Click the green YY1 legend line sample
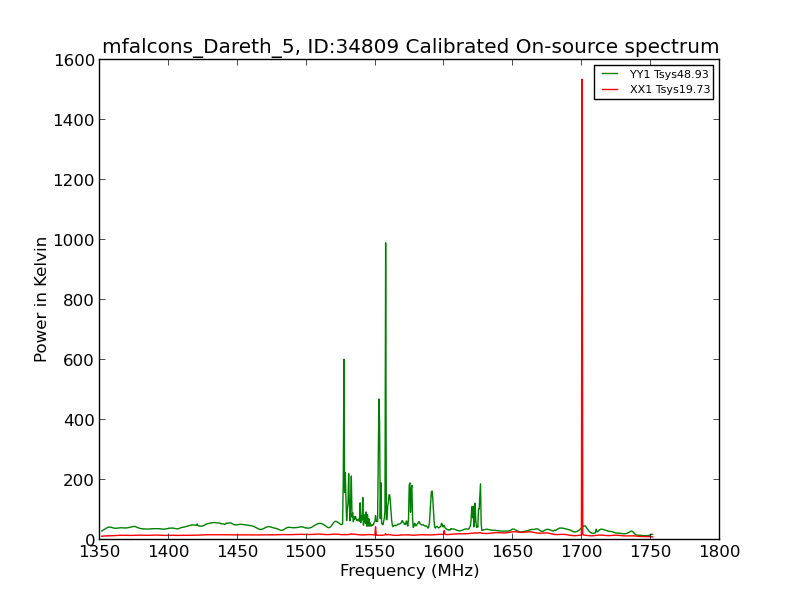 [x=610, y=74]
